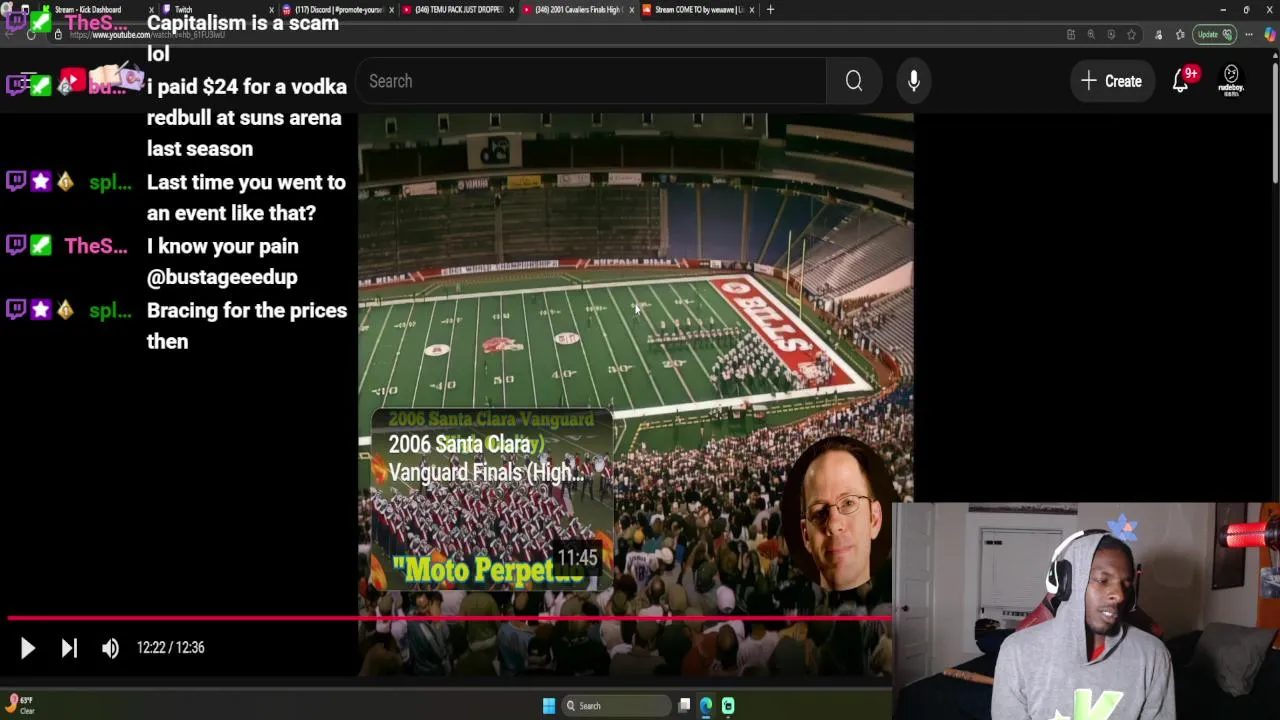The height and width of the screenshot is (720, 1280).
Task: Open Task View on the taskbar
Action: 684,706
